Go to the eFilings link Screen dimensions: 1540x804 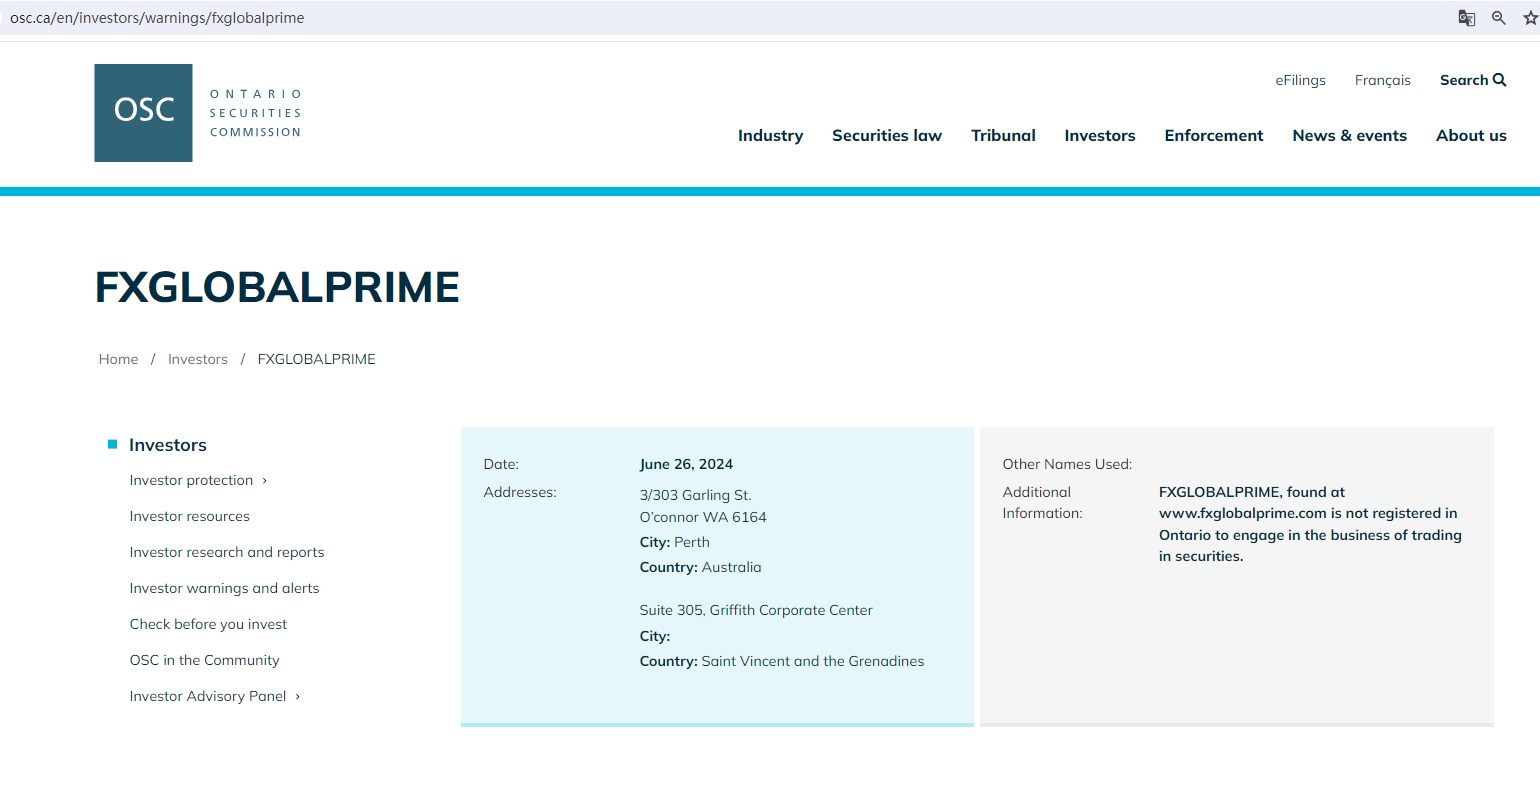(x=1300, y=80)
